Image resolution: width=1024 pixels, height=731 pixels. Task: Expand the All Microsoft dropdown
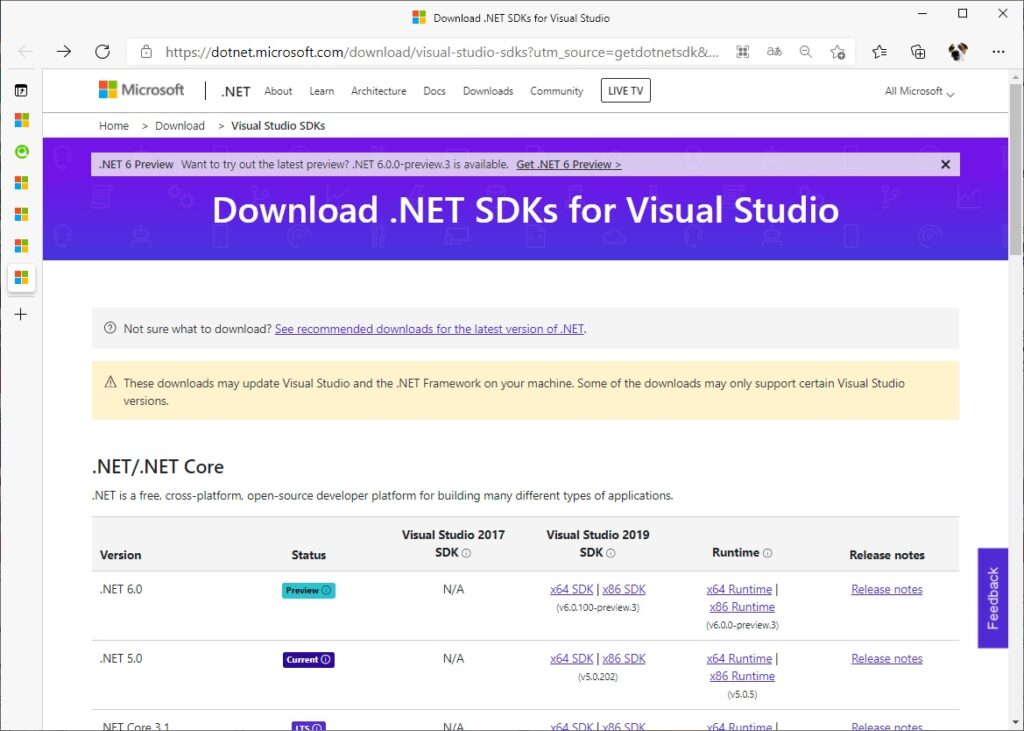pyautogui.click(x=920, y=91)
